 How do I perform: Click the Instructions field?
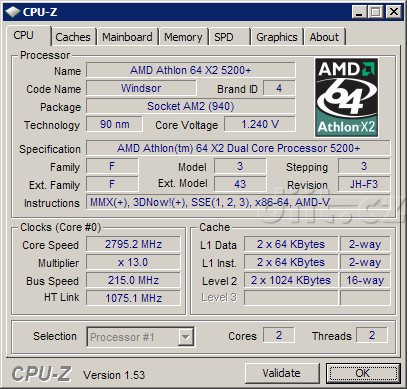238,202
